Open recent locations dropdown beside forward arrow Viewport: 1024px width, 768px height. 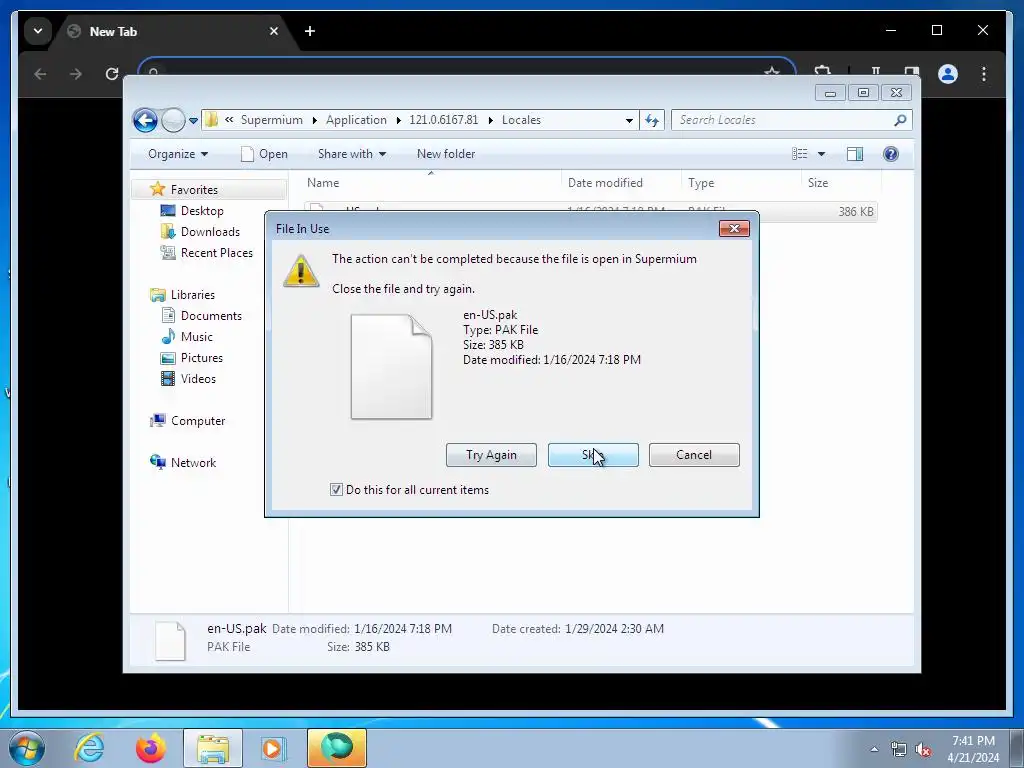(193, 121)
